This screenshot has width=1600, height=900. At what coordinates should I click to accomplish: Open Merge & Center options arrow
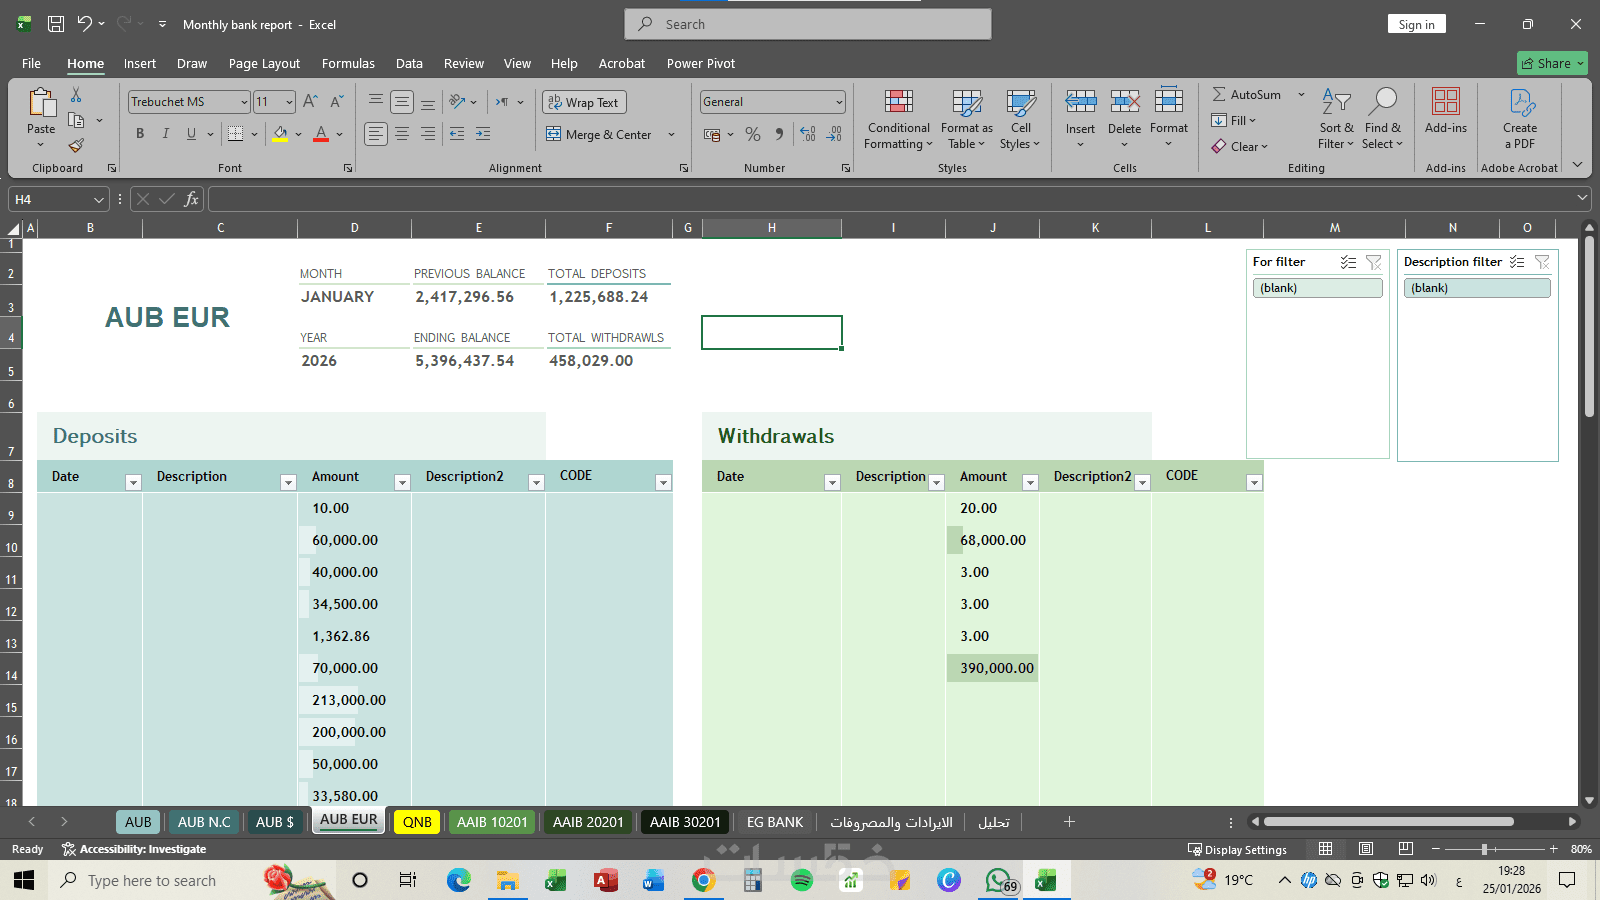(x=671, y=134)
